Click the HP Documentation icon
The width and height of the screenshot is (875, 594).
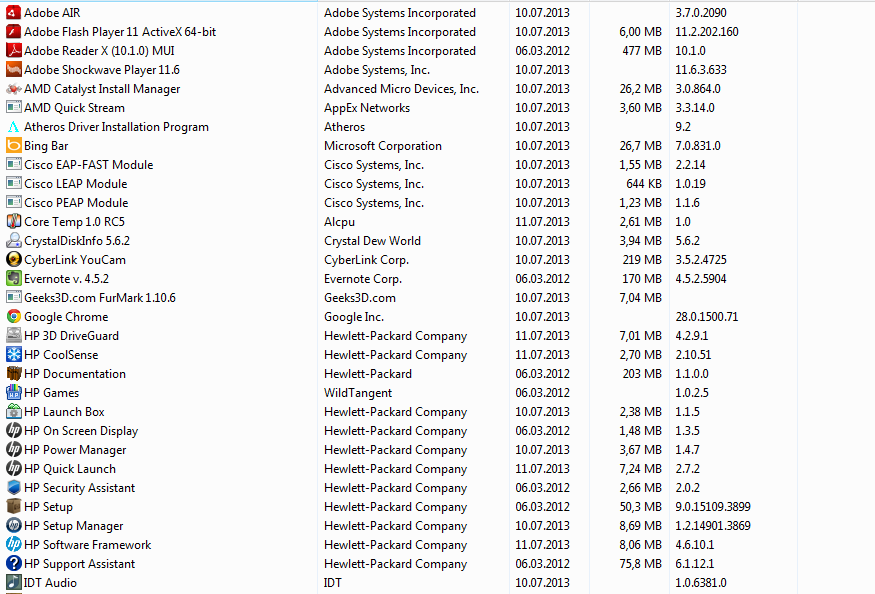point(13,373)
